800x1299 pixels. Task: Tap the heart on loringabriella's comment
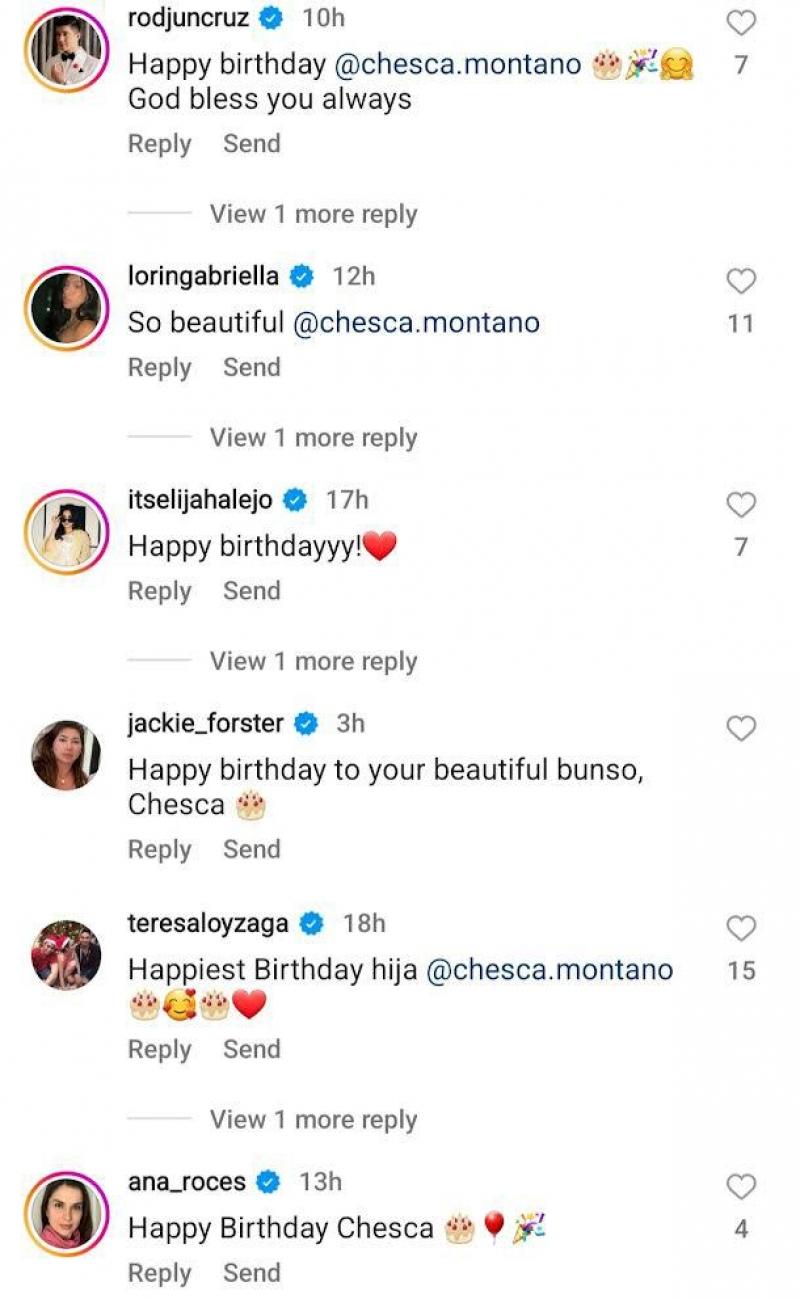pos(741,282)
